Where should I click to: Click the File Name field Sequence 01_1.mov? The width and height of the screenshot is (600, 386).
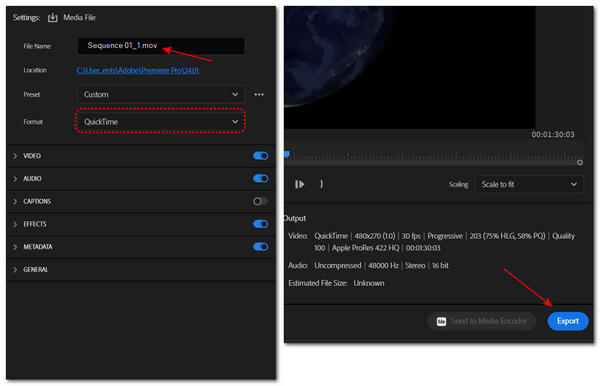pos(161,46)
